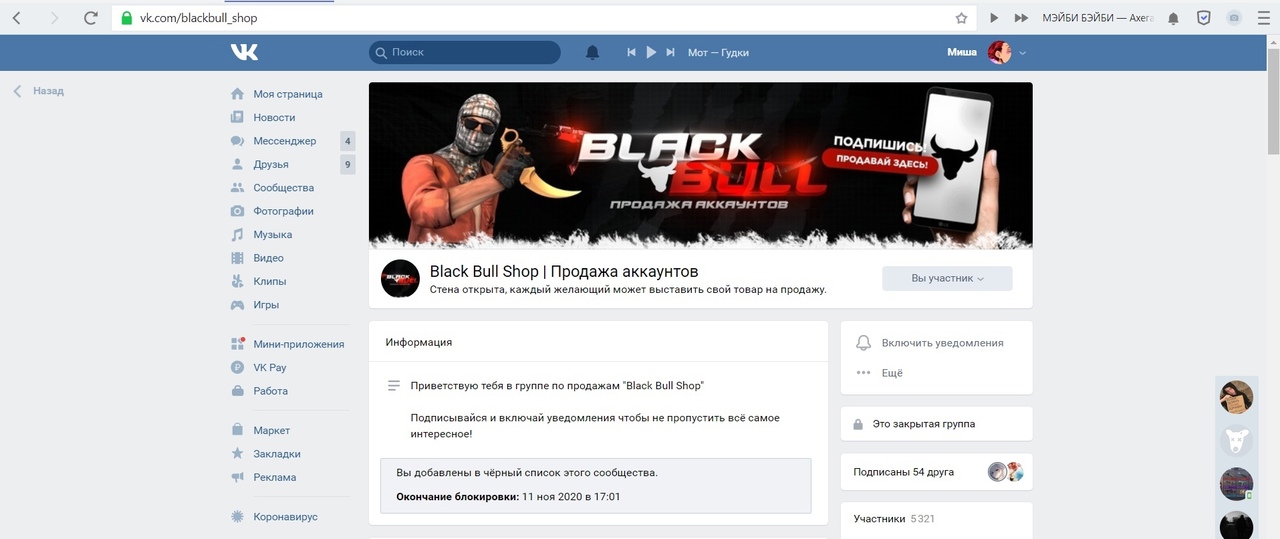Image resolution: width=1280 pixels, height=539 pixels.
Task: Open the Участники 5321 members list
Action: pyautogui.click(x=894, y=519)
